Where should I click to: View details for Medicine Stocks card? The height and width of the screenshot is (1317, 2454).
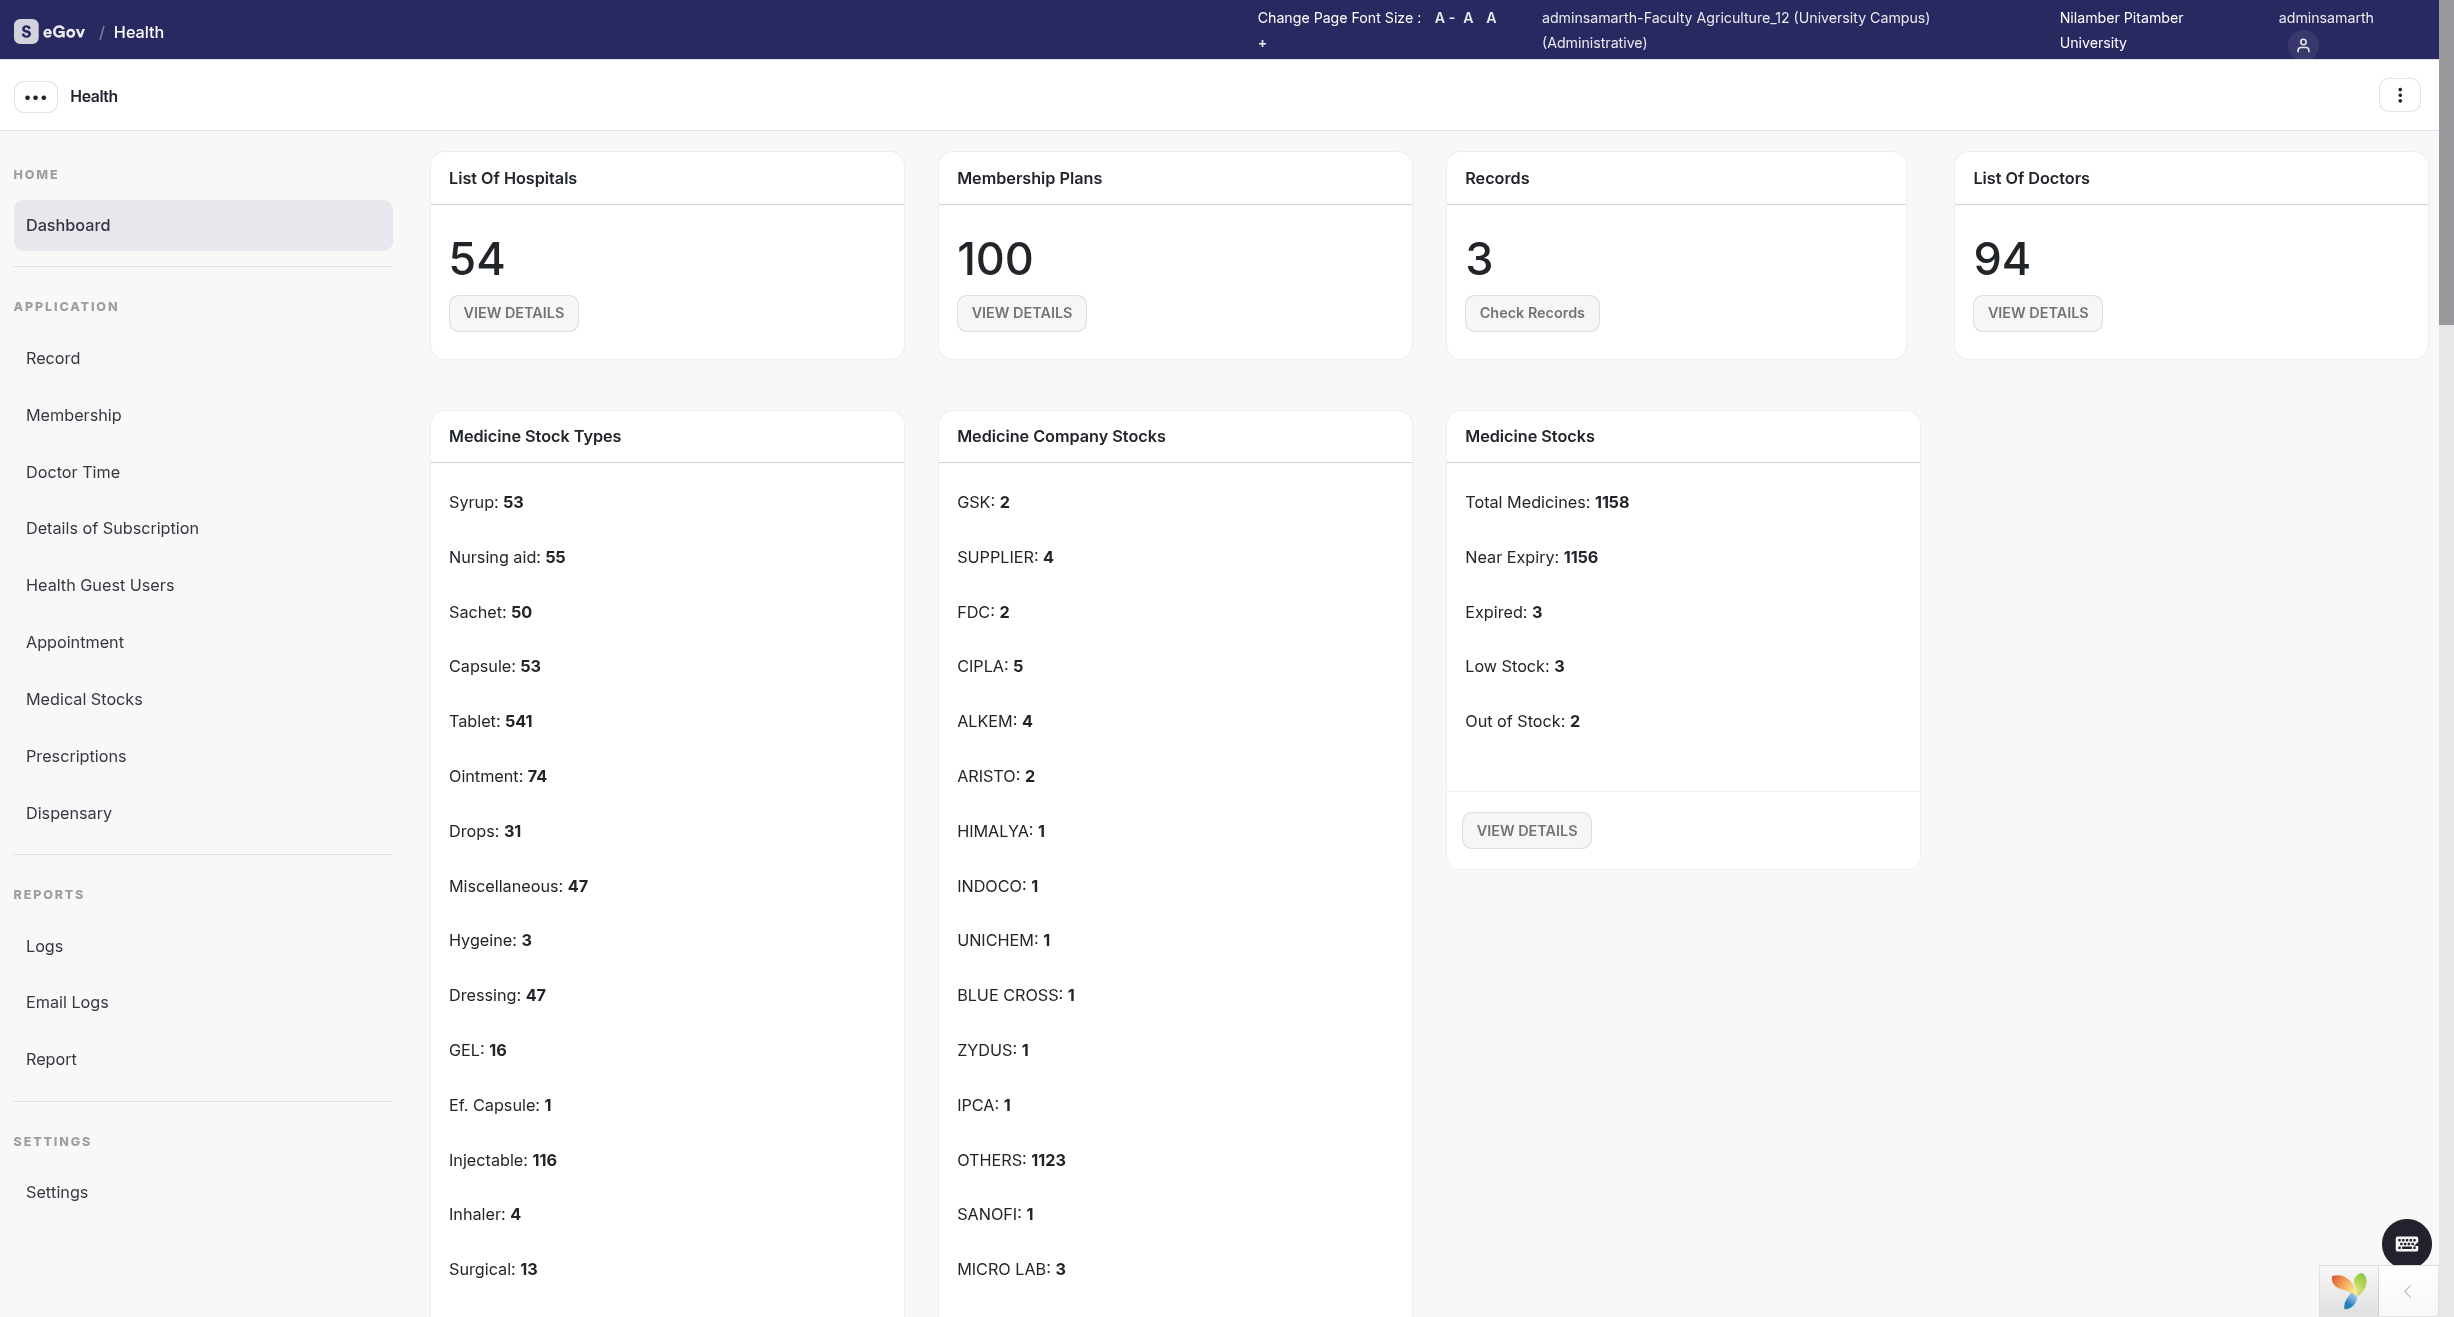[1526, 831]
